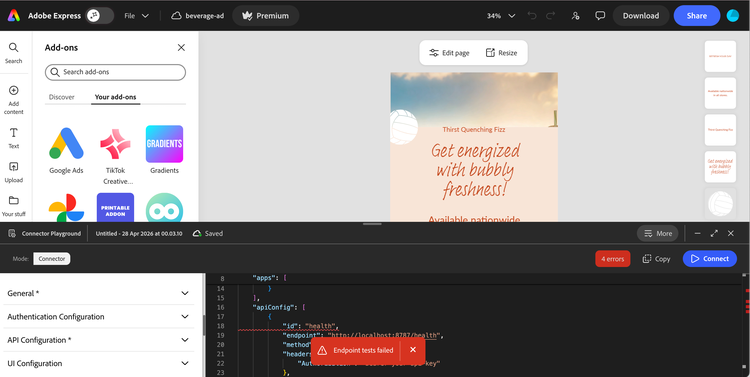Select Thirst Quenching Fizz text on canvas
This screenshot has width=750, height=377.
click(x=474, y=129)
